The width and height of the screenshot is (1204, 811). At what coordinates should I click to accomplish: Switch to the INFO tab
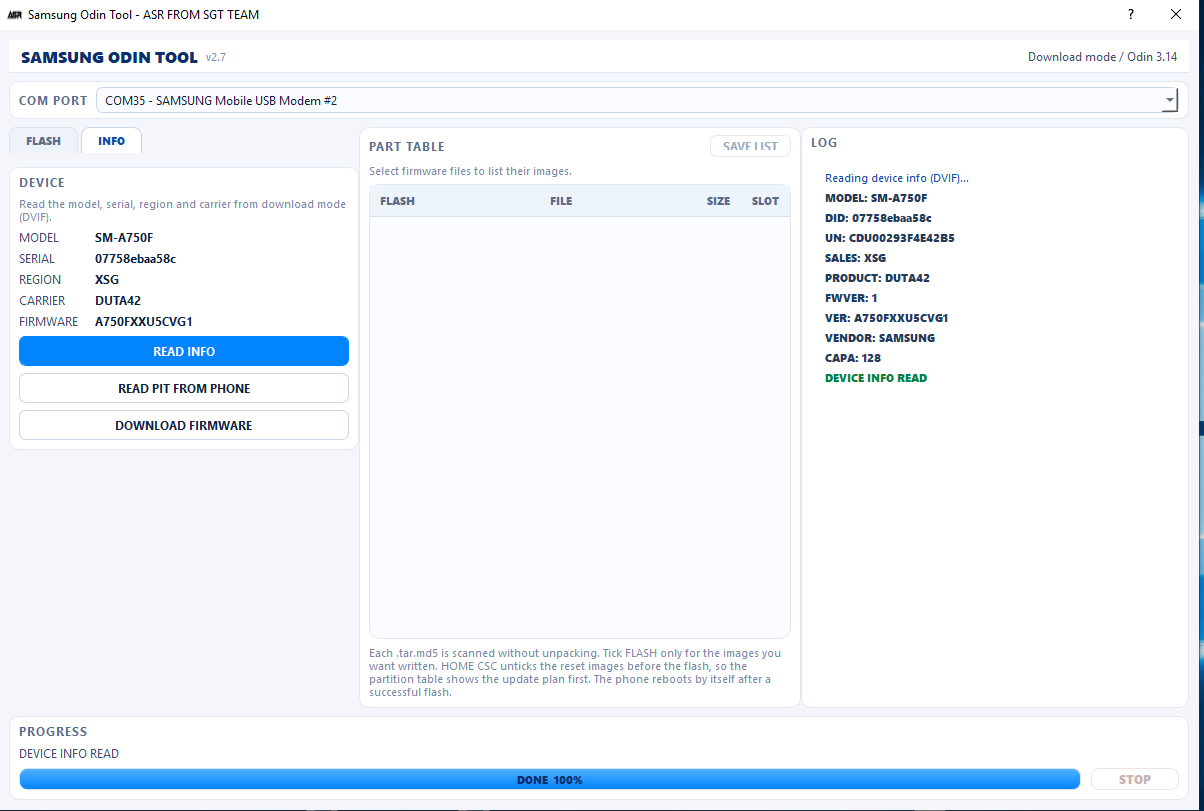(x=112, y=141)
